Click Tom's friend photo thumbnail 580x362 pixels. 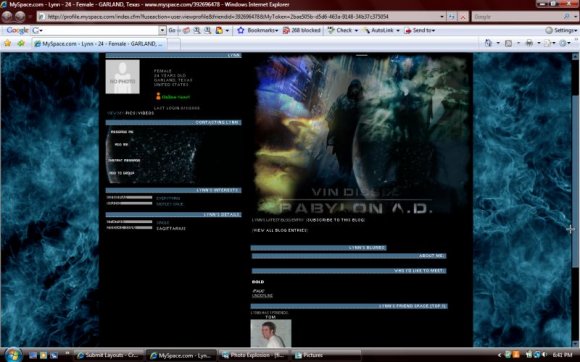pos(271,334)
